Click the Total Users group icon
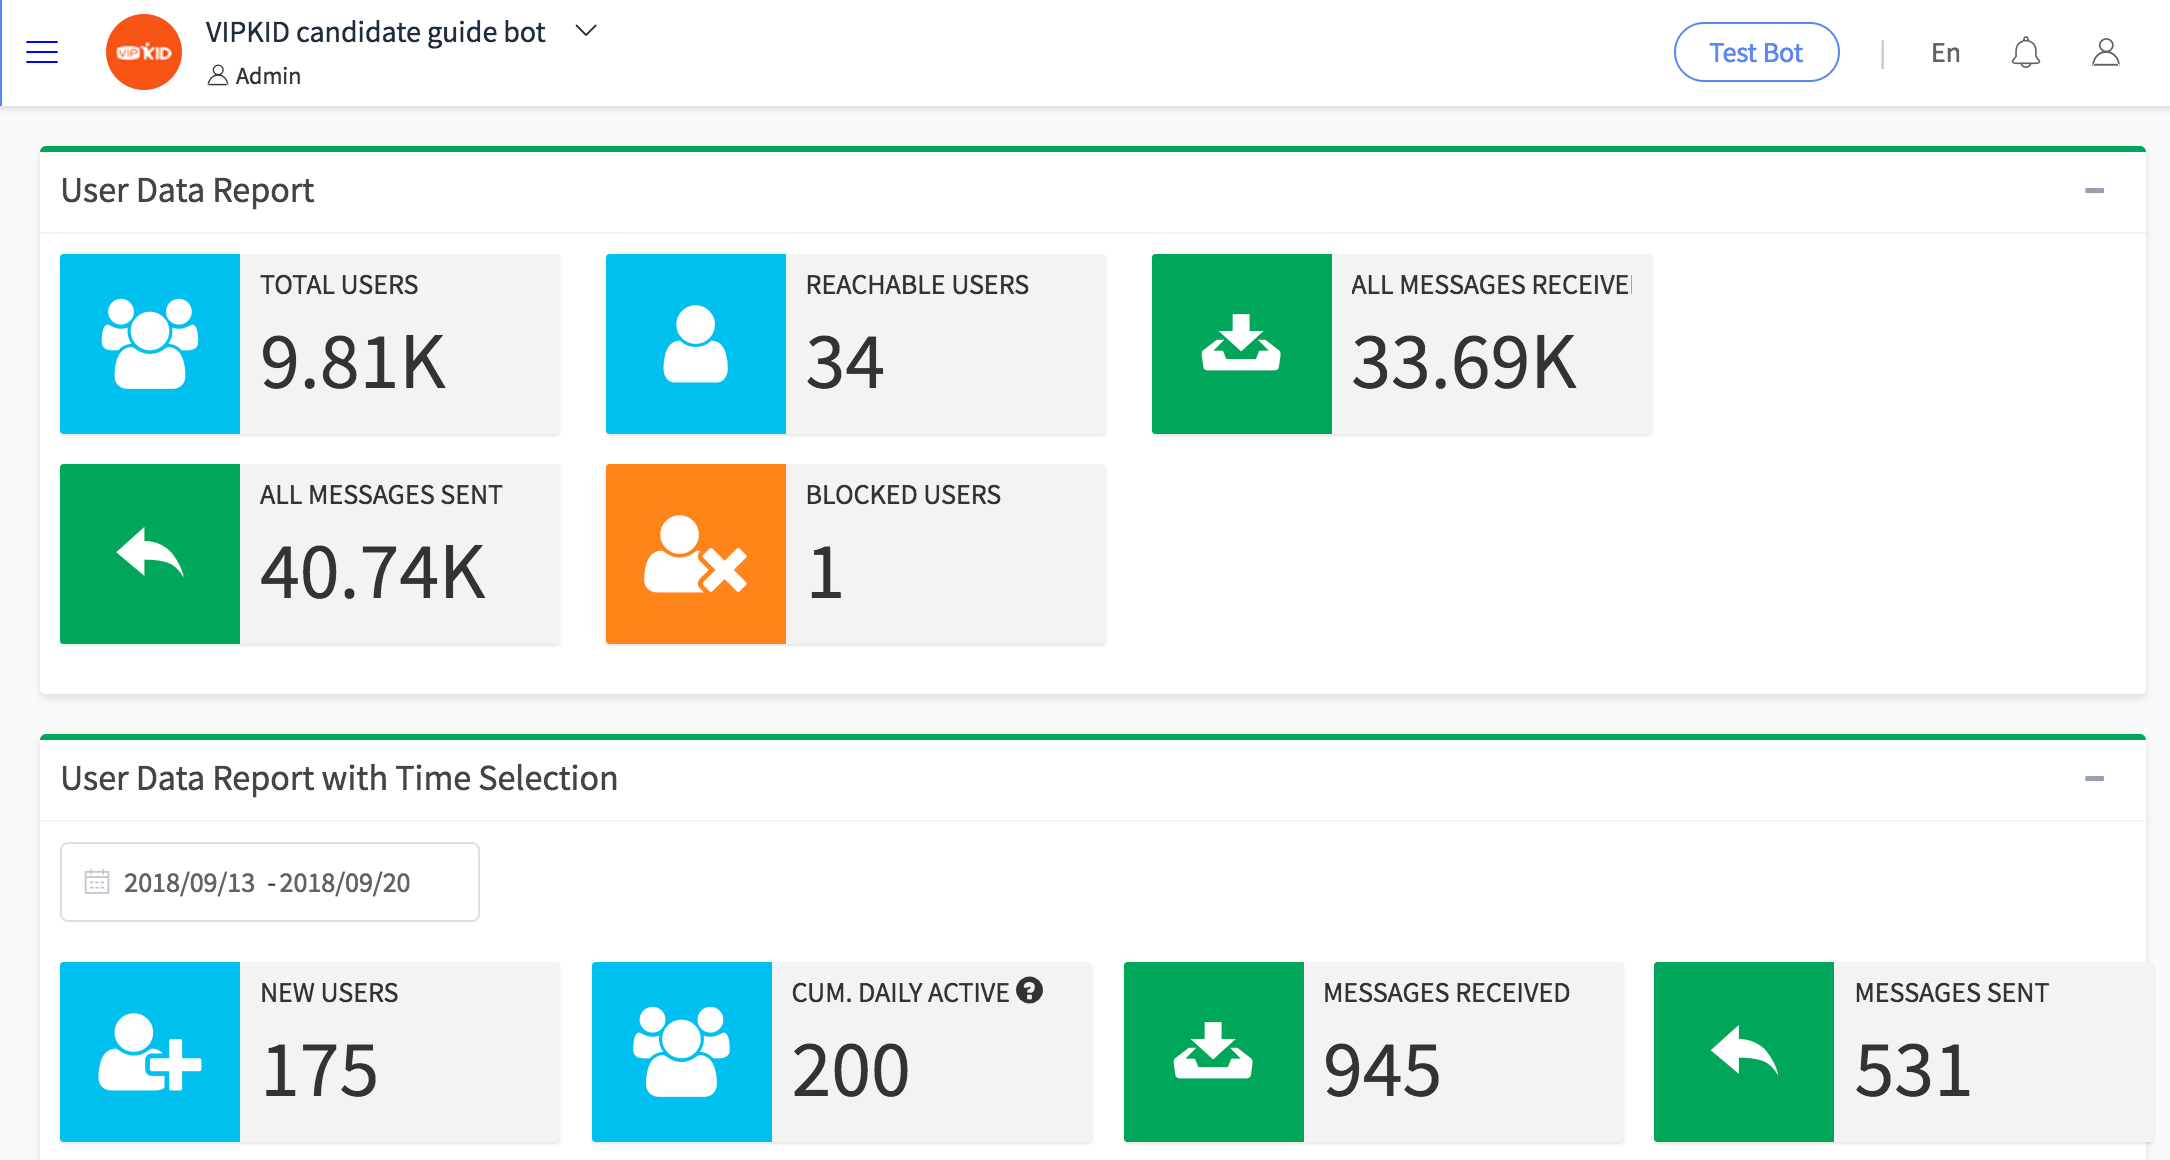2170x1160 pixels. point(150,344)
